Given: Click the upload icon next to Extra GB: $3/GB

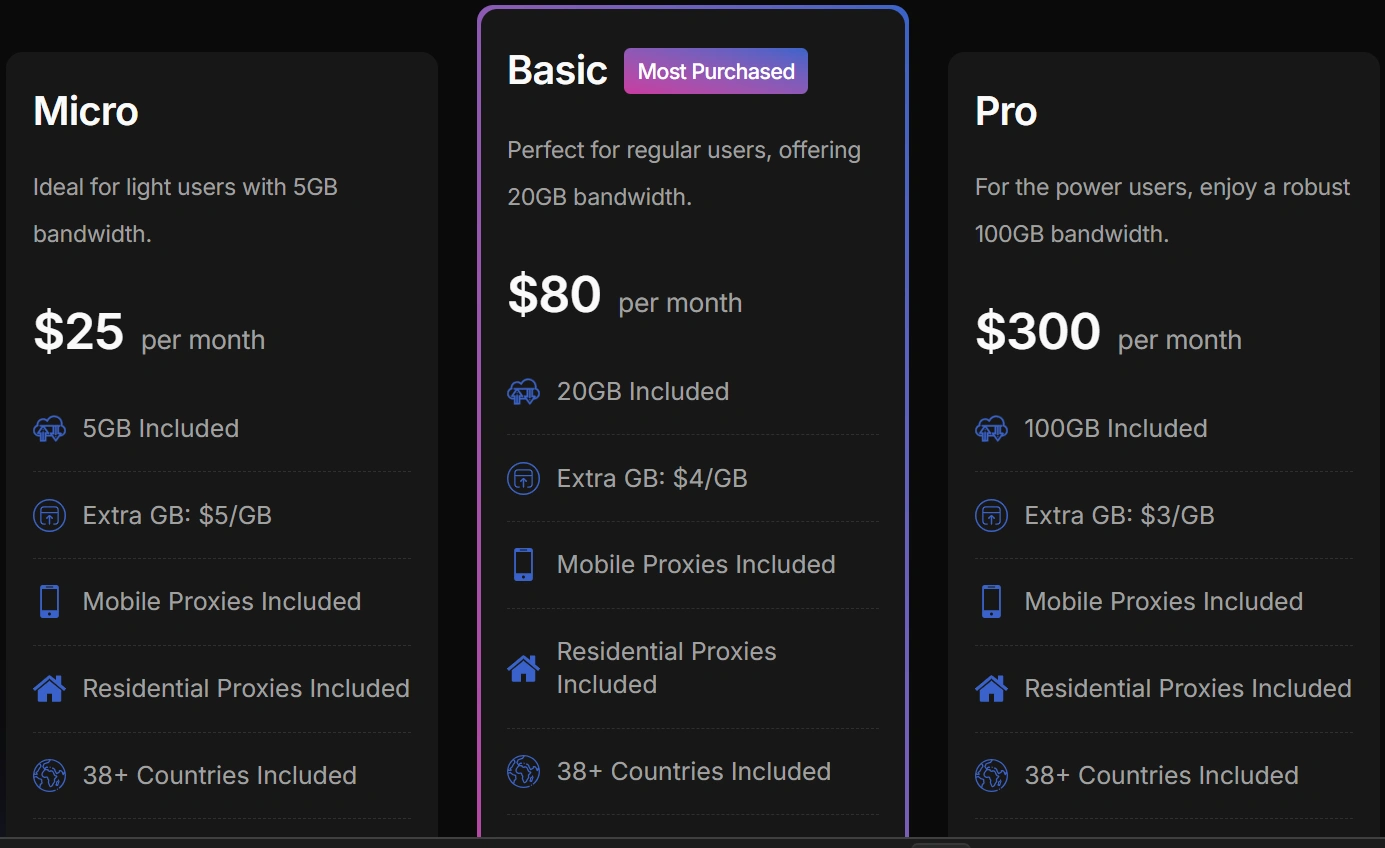Looking at the screenshot, I should [992, 516].
